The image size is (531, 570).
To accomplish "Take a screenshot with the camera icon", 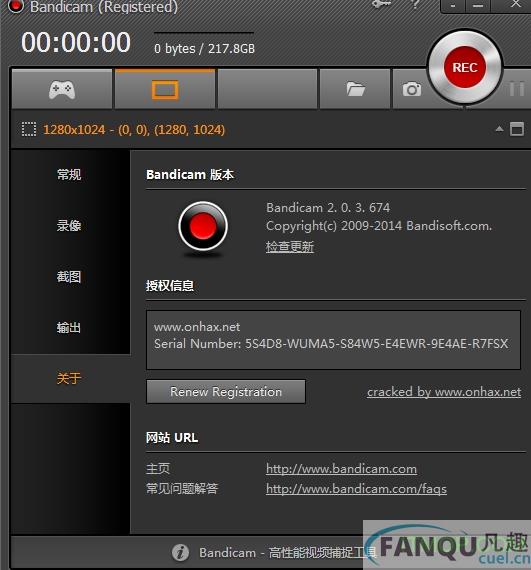I will pos(412,89).
